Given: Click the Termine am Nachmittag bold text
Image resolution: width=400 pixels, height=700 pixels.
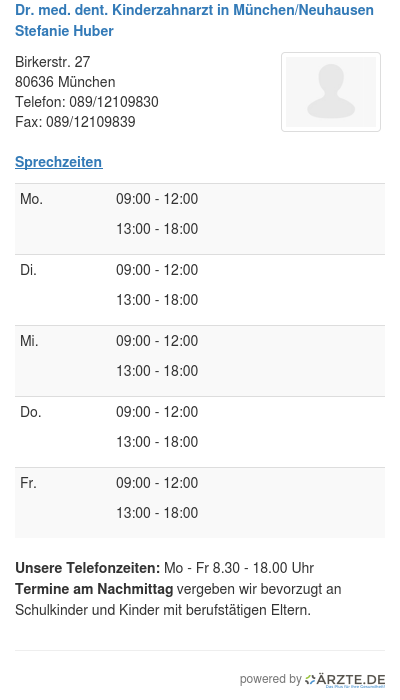Looking at the screenshot, I should coord(94,589).
